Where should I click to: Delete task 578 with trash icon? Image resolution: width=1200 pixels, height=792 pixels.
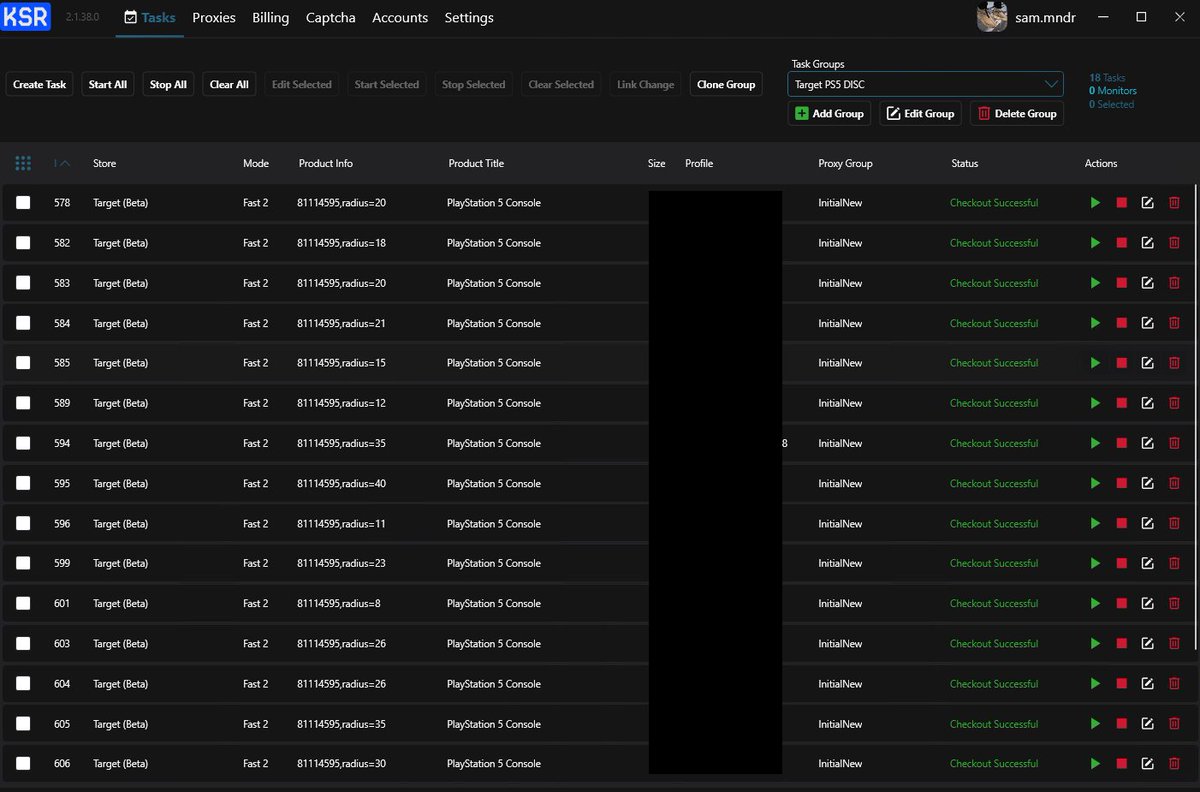point(1174,203)
